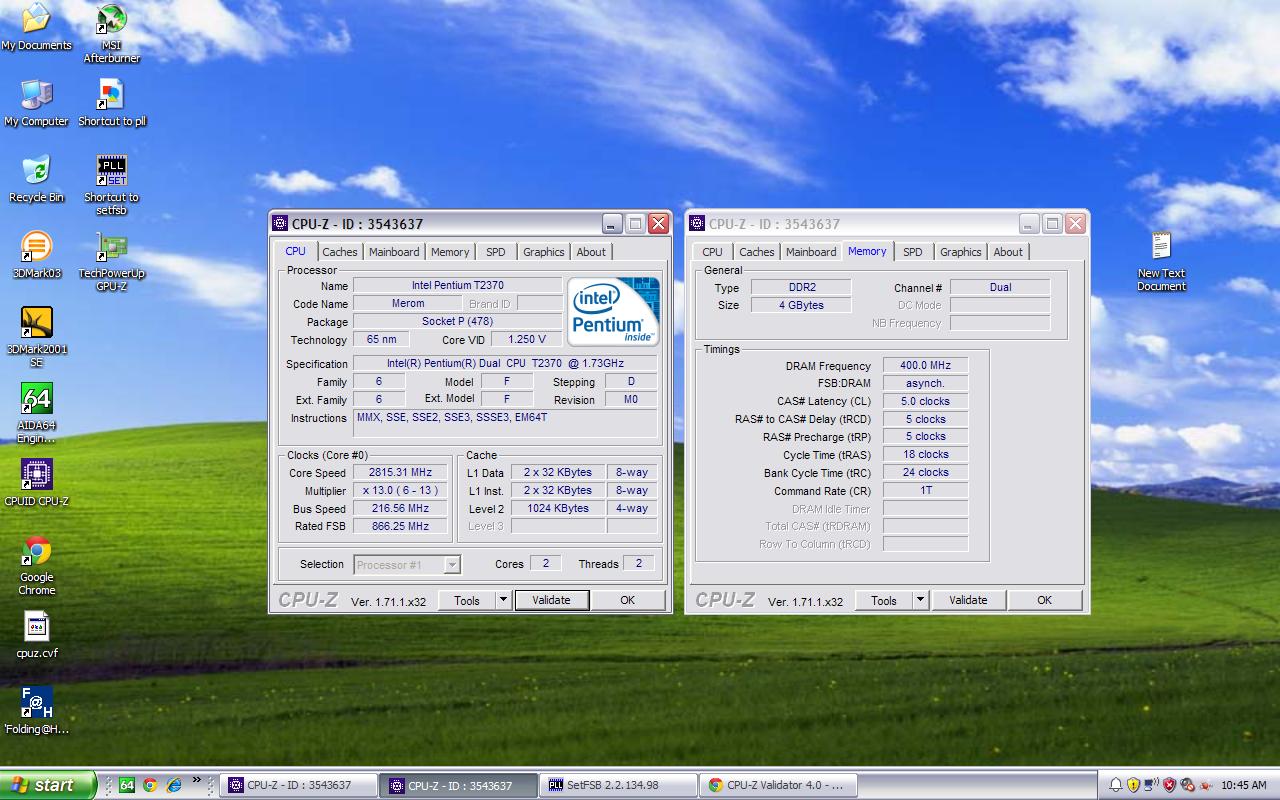Click the taskbar clock showing 10:45 AM

(1244, 785)
